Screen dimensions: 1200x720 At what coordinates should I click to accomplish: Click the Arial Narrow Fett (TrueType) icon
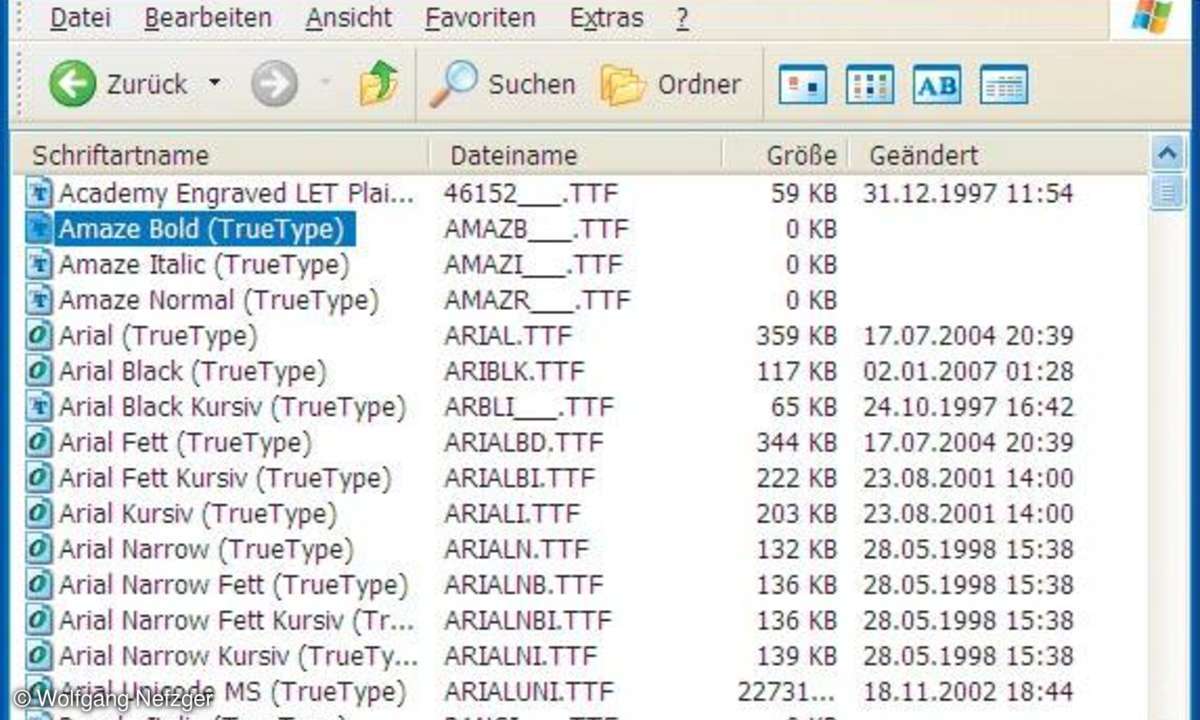click(x=39, y=584)
